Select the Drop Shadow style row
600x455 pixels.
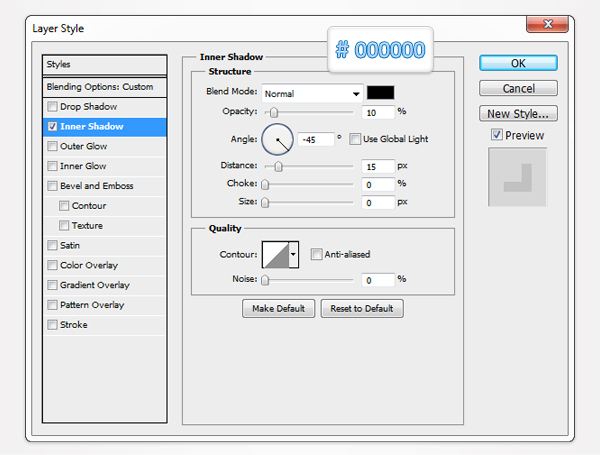point(104,107)
